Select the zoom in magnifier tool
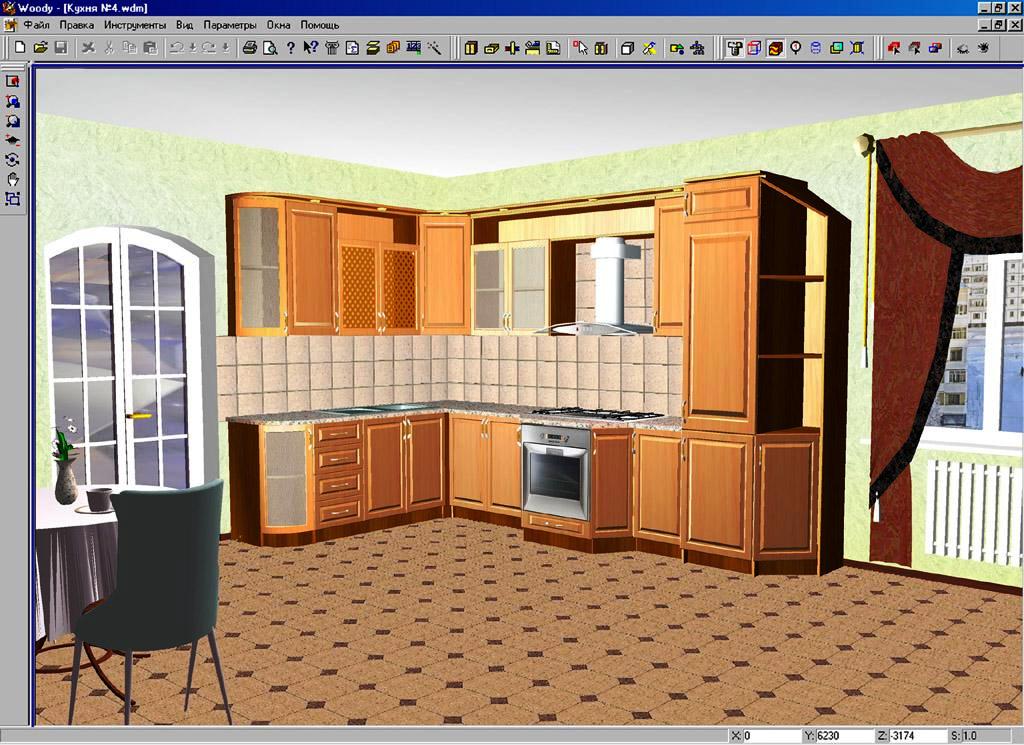The height and width of the screenshot is (745, 1024). (13, 101)
